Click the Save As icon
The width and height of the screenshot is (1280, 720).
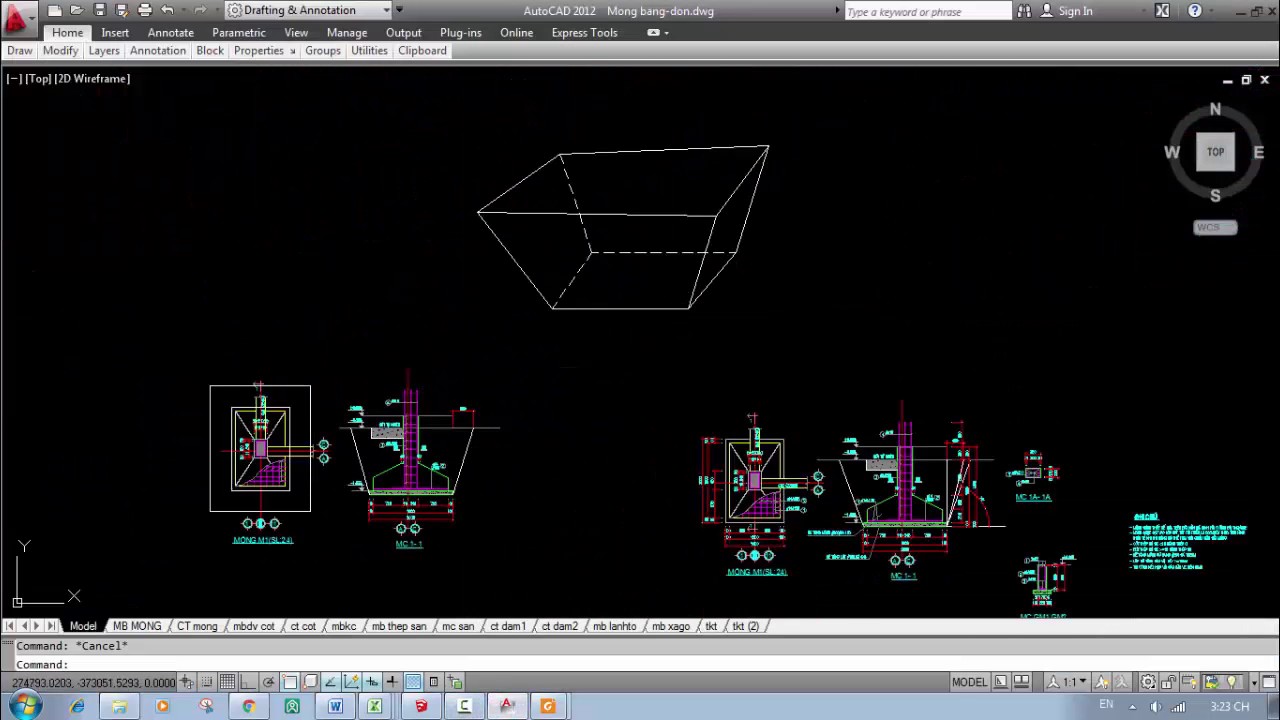point(122,10)
